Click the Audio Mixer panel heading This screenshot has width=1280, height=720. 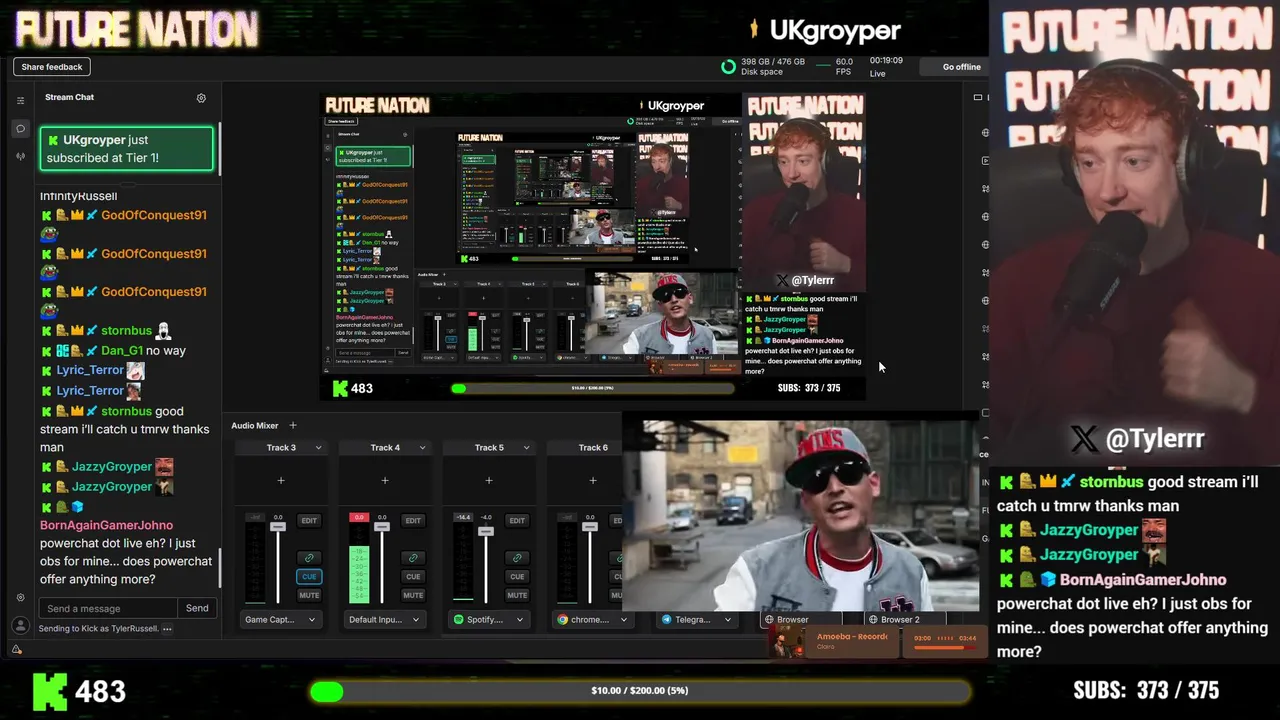(x=255, y=426)
